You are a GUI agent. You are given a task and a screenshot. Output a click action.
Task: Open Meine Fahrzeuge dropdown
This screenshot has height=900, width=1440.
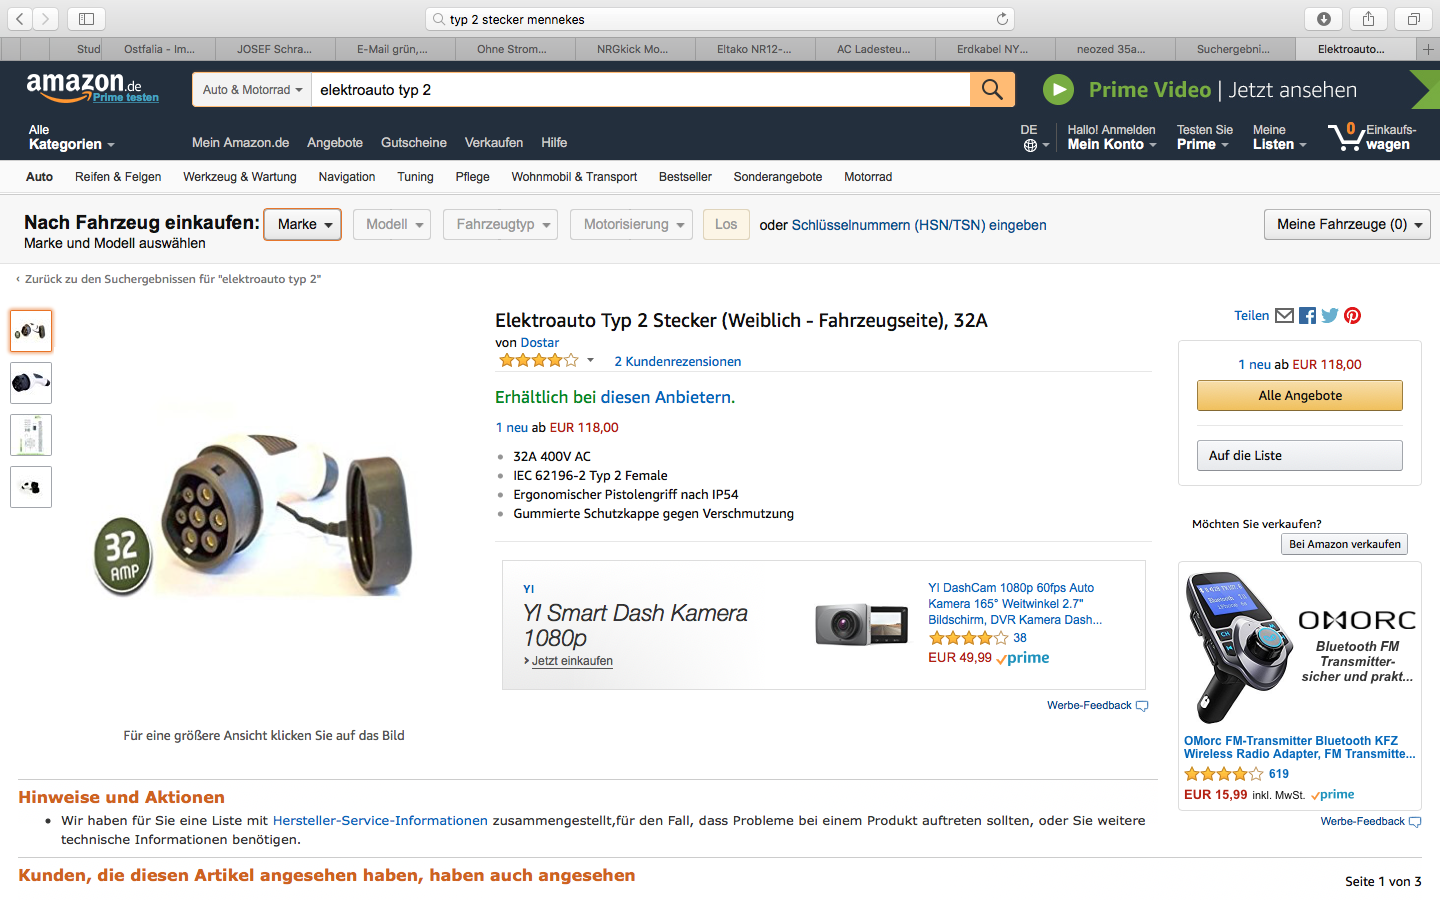click(1347, 225)
